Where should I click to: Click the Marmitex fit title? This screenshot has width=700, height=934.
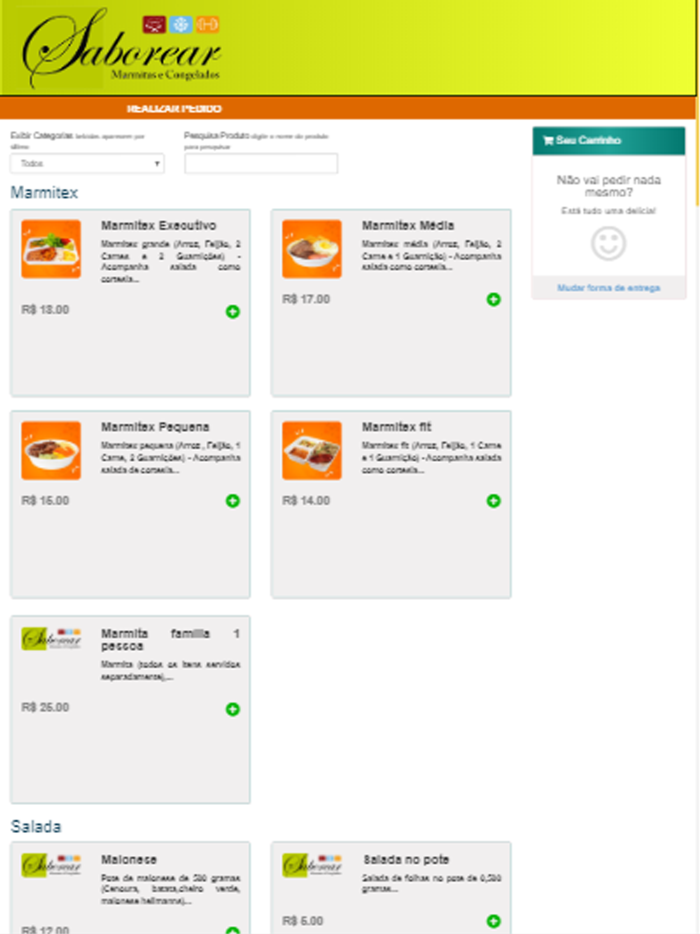point(396,427)
